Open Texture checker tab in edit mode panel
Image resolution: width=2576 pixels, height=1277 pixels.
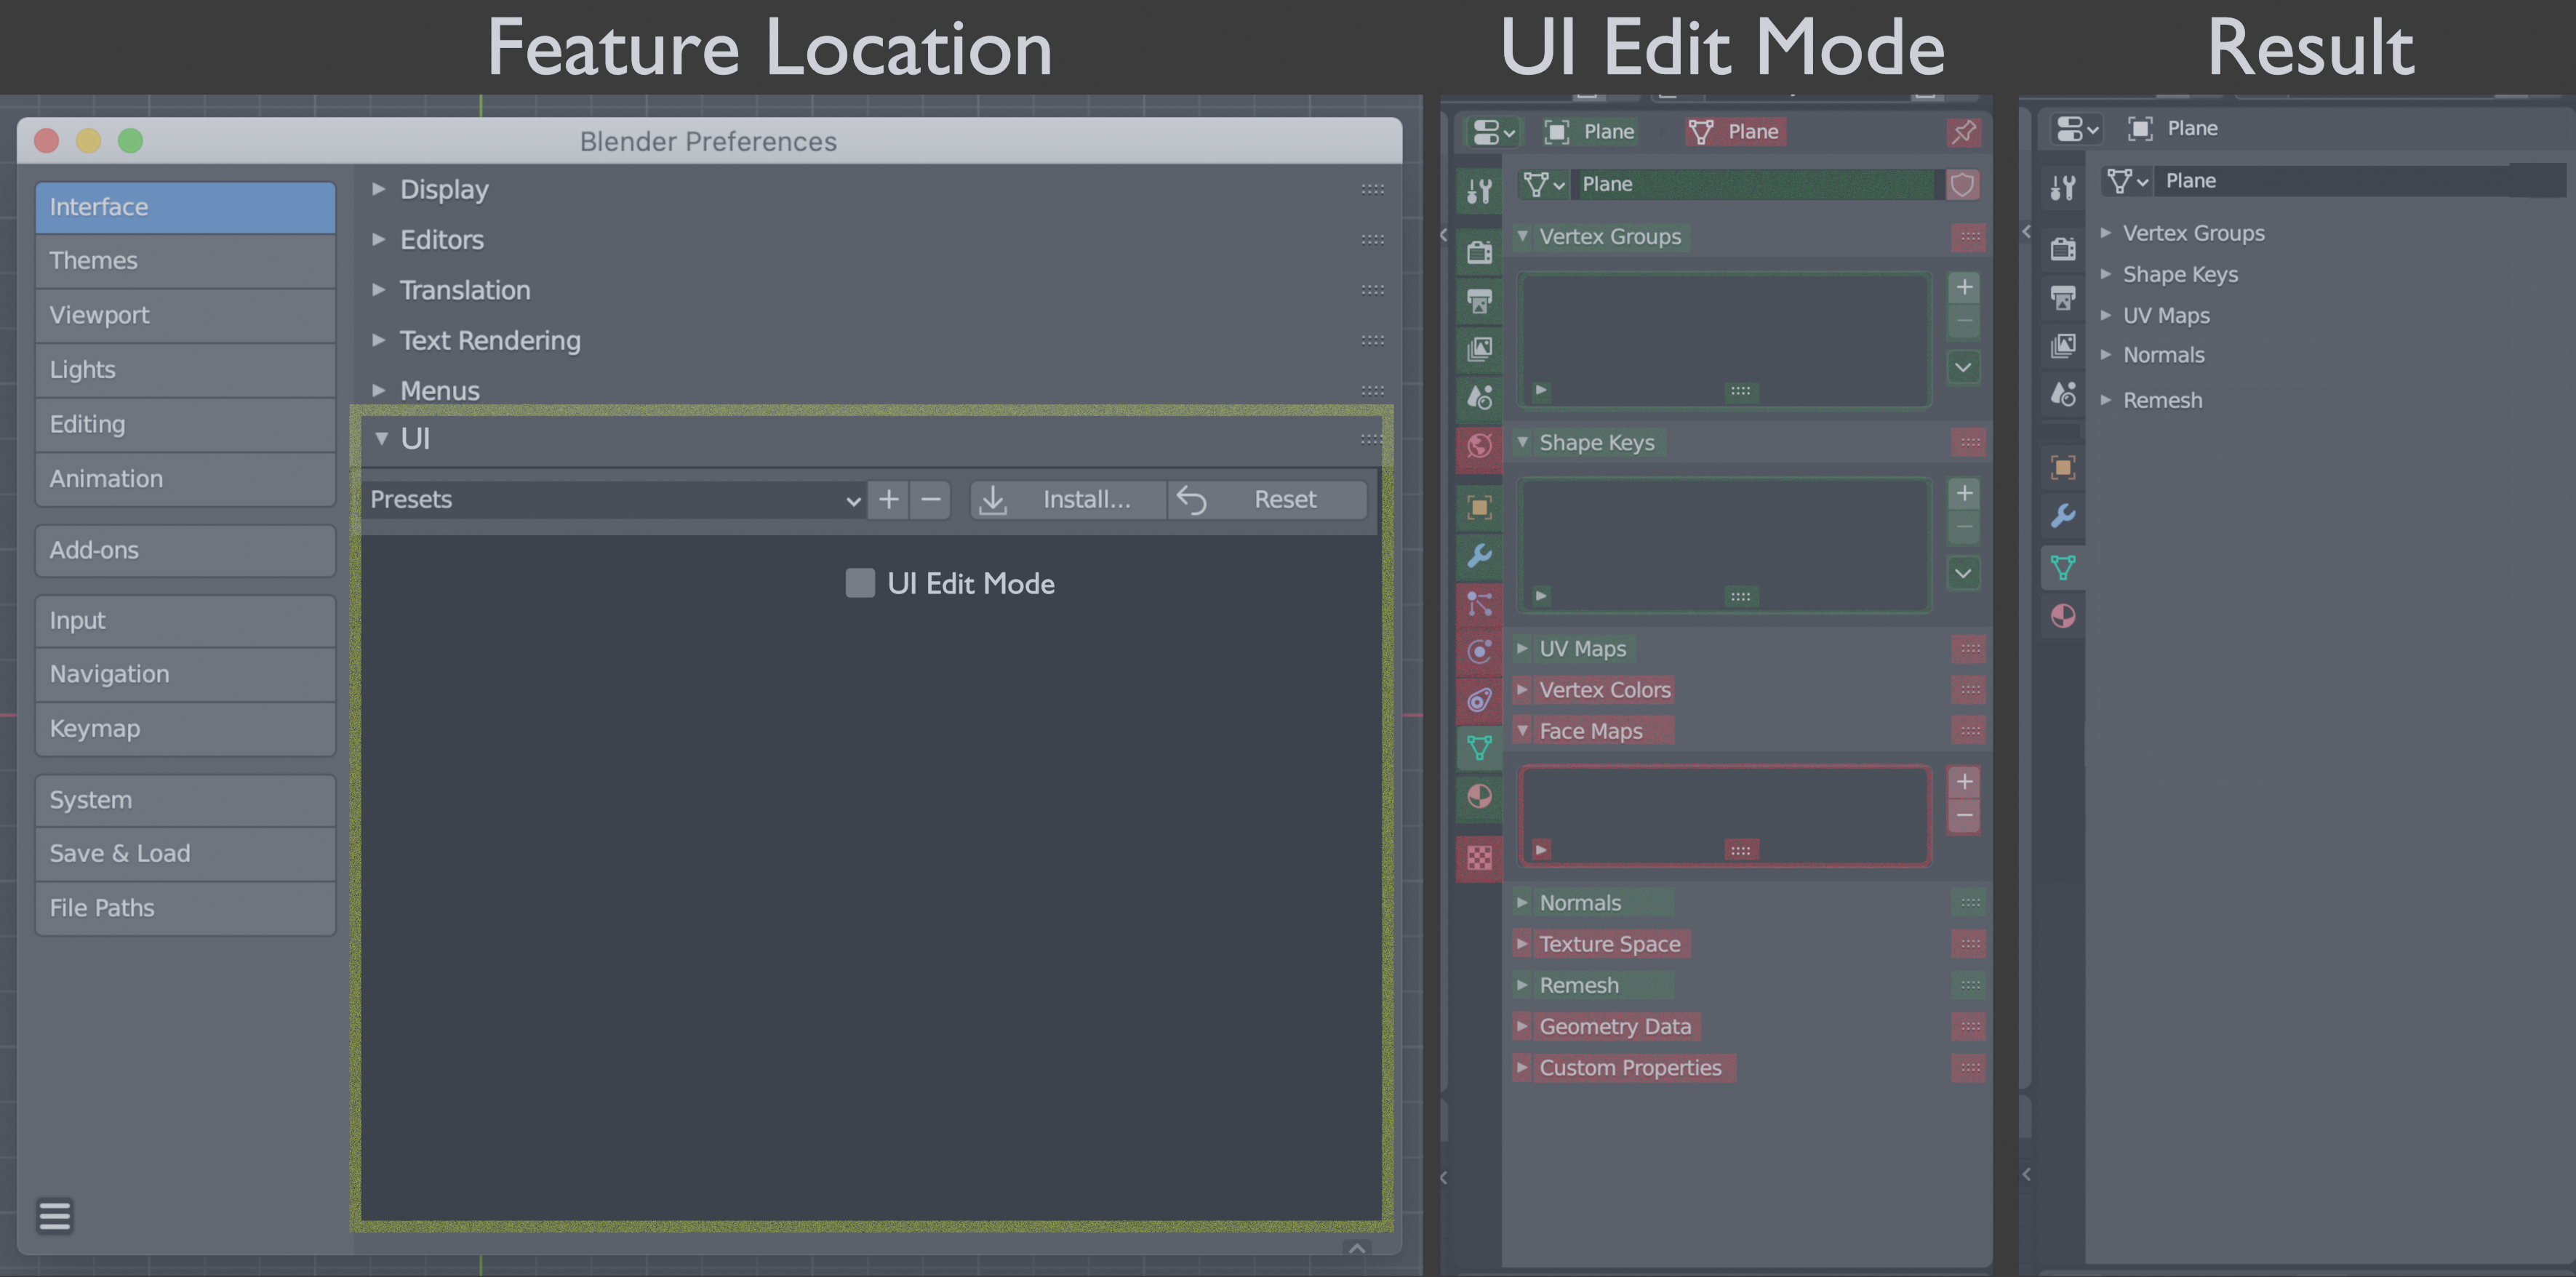click(1479, 859)
